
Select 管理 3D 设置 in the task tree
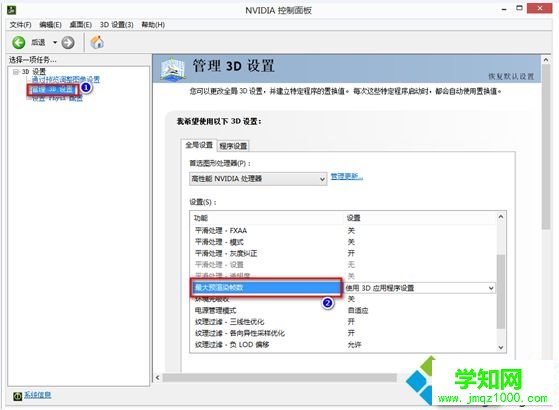pos(52,89)
